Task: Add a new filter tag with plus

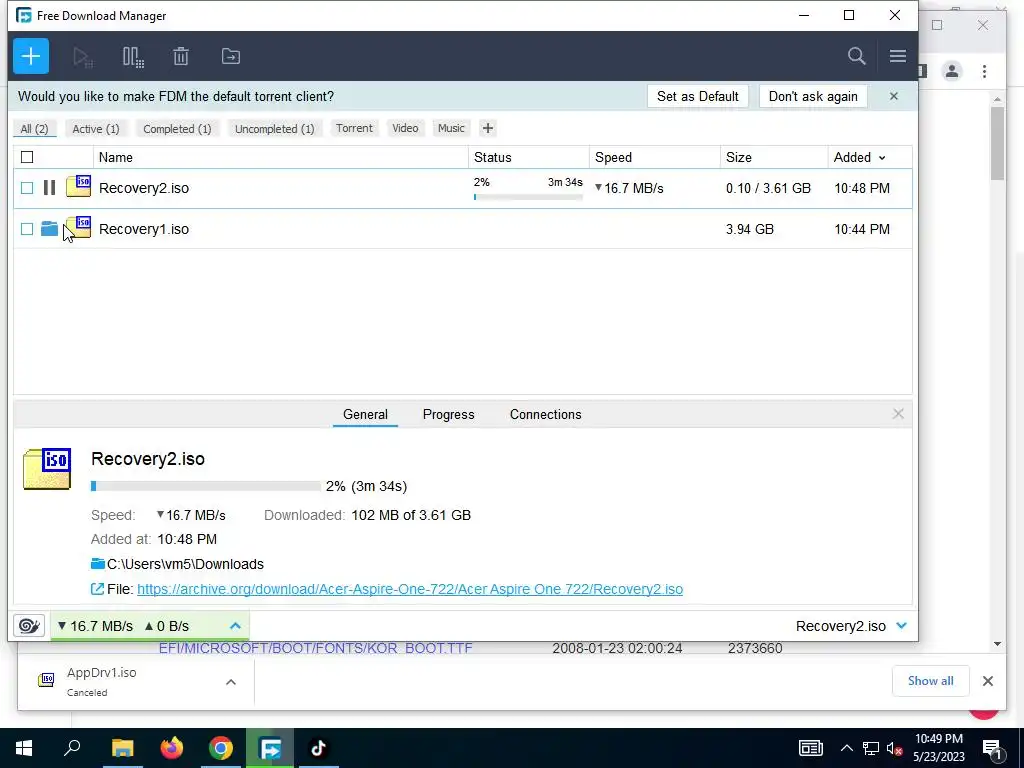Action: 487,129
